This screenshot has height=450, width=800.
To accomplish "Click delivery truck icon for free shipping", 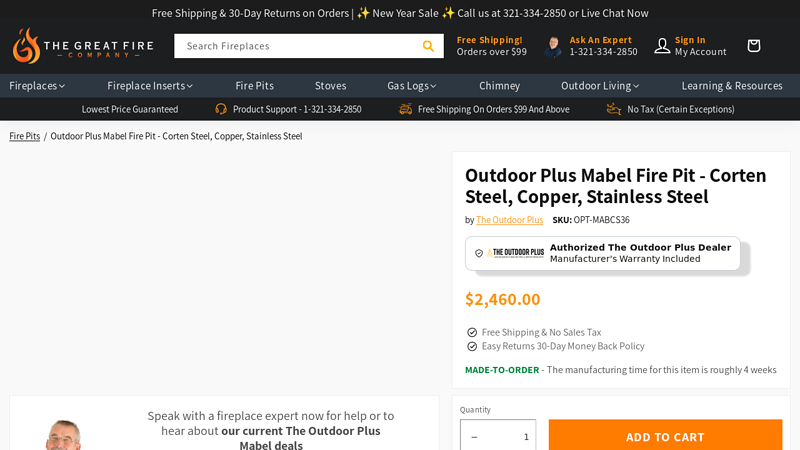I will tap(406, 109).
